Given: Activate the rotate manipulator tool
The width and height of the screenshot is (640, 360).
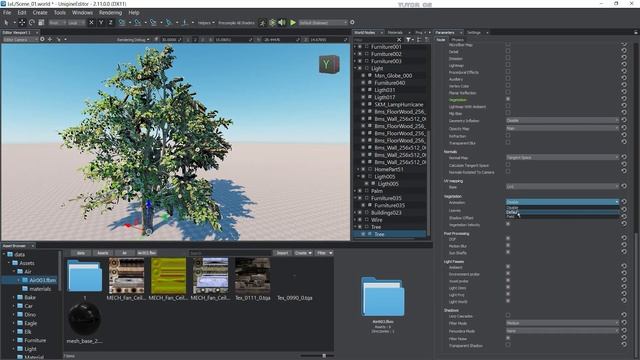Looking at the screenshot, I should [x=31, y=22].
